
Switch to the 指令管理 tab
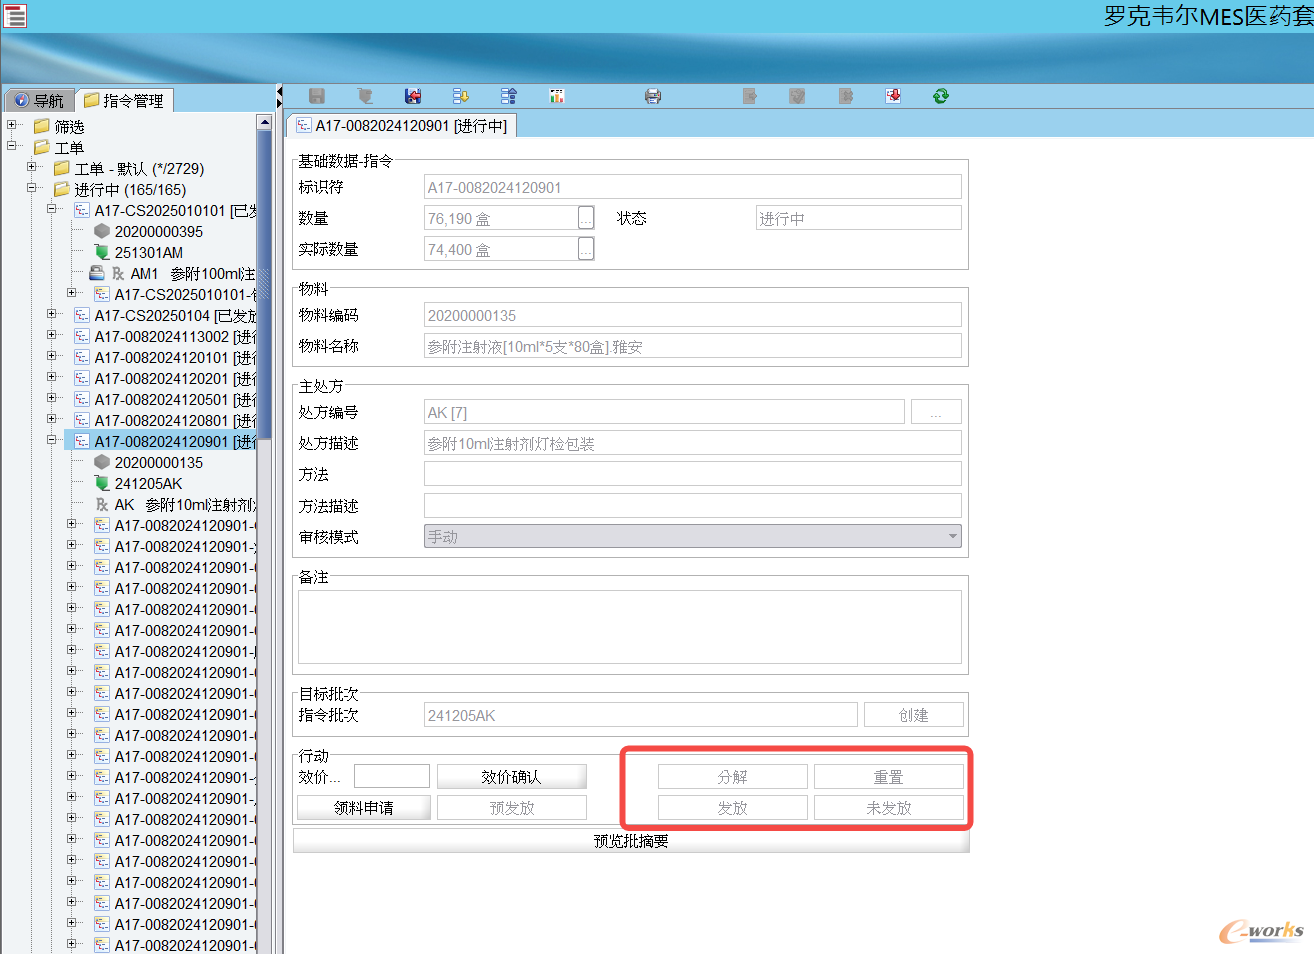pyautogui.click(x=124, y=100)
